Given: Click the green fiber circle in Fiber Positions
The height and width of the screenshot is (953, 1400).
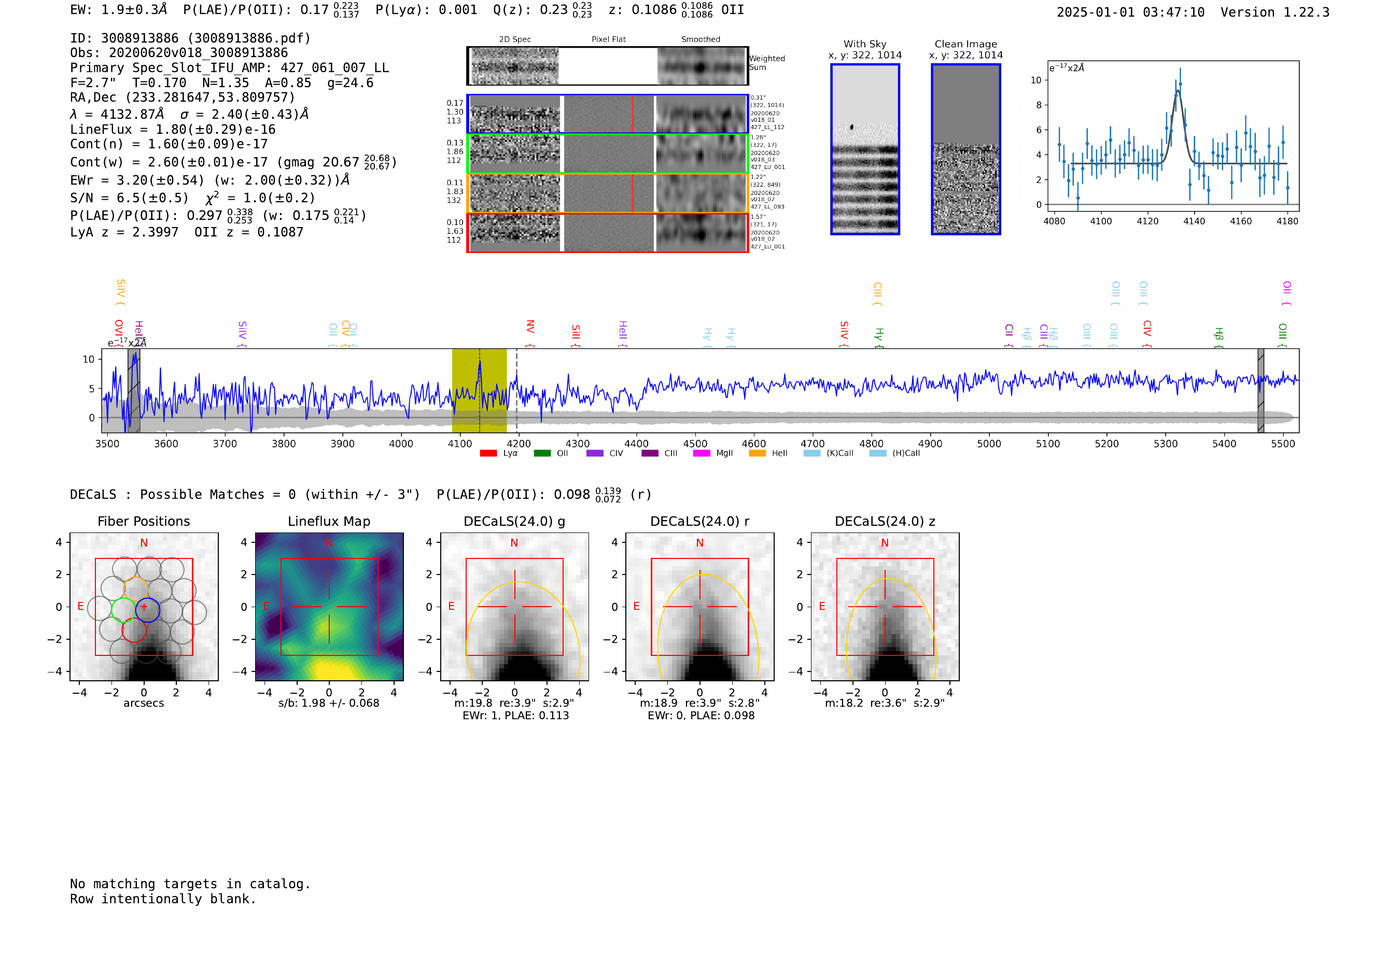Looking at the screenshot, I should tap(123, 609).
